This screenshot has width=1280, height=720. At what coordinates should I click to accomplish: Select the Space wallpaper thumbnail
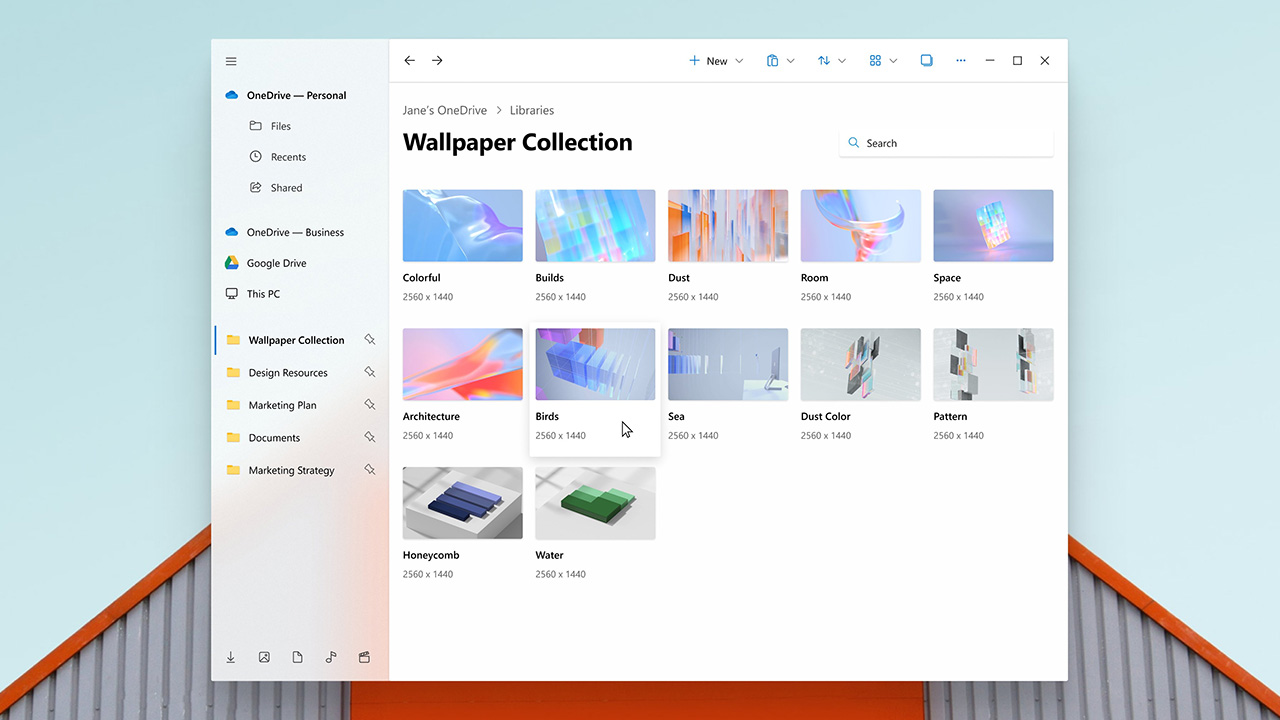pyautogui.click(x=993, y=226)
